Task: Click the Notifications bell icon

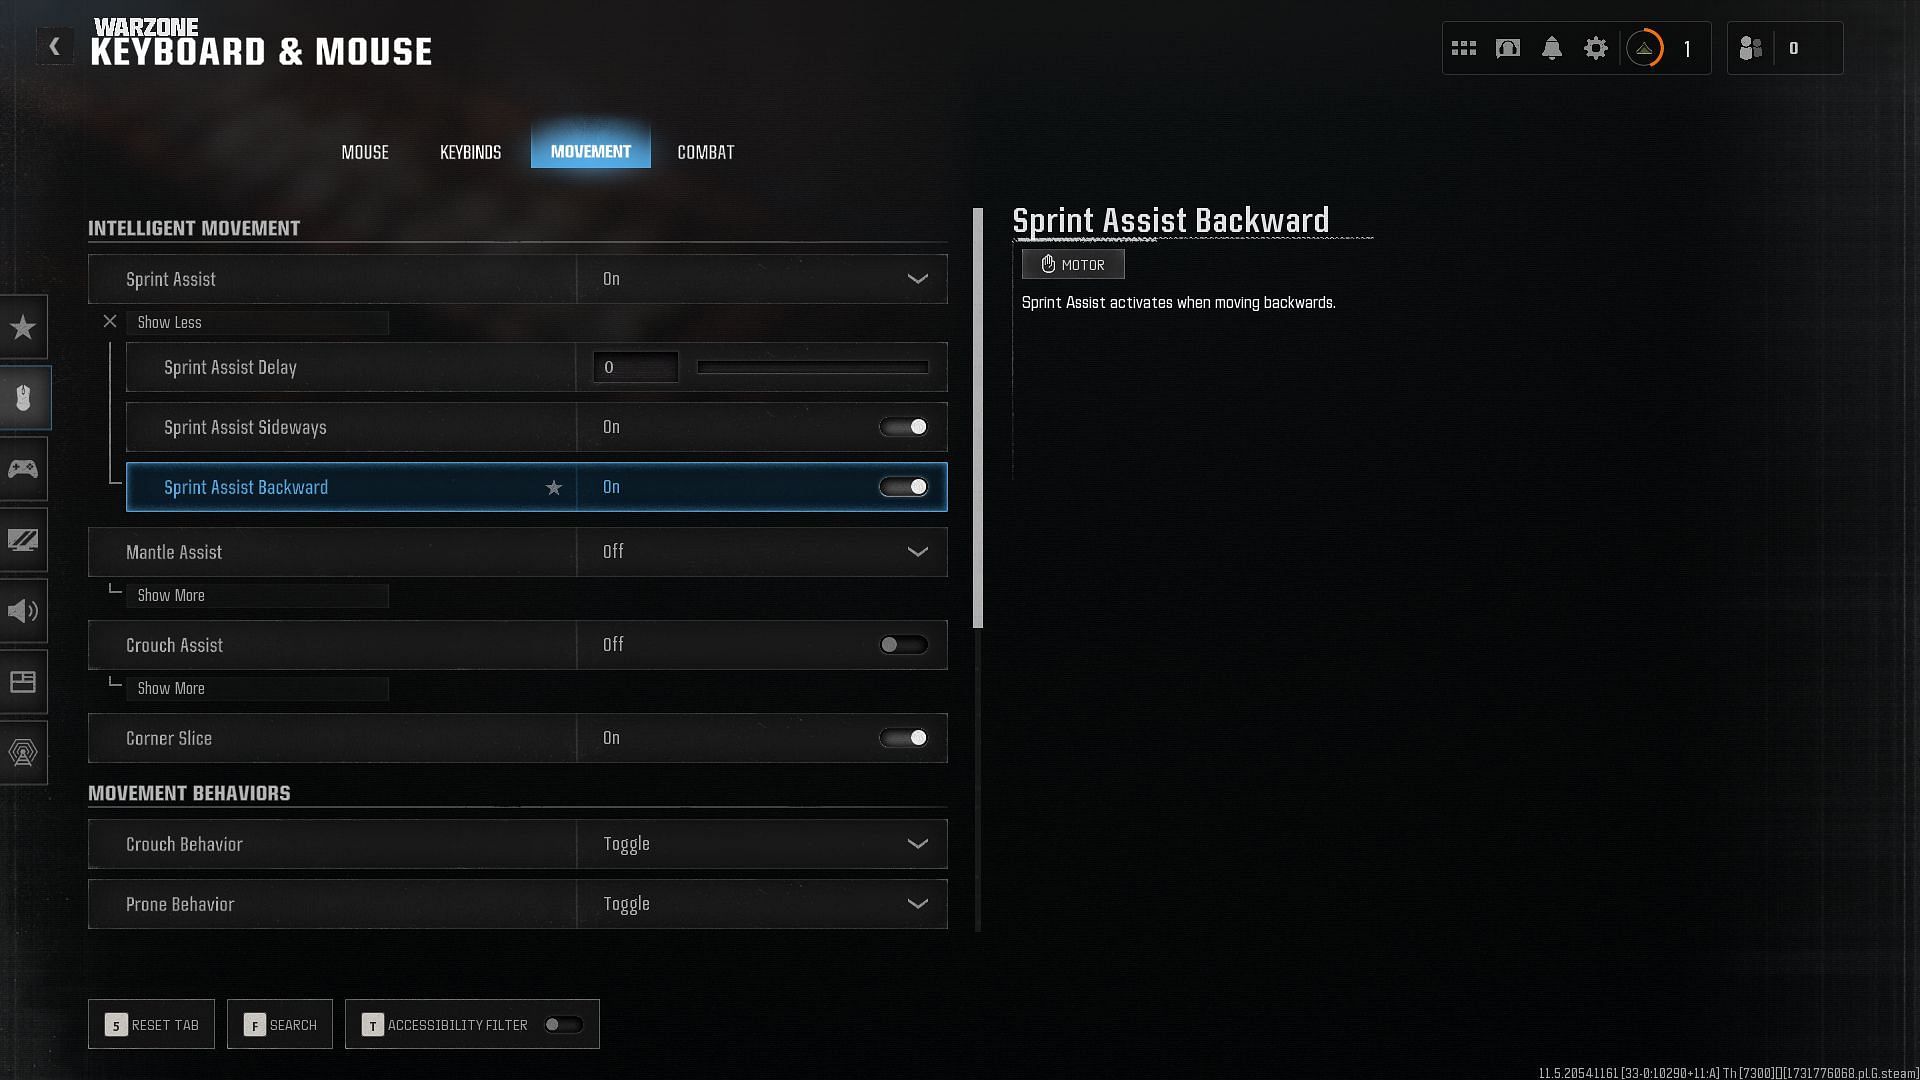Action: pos(1552,47)
